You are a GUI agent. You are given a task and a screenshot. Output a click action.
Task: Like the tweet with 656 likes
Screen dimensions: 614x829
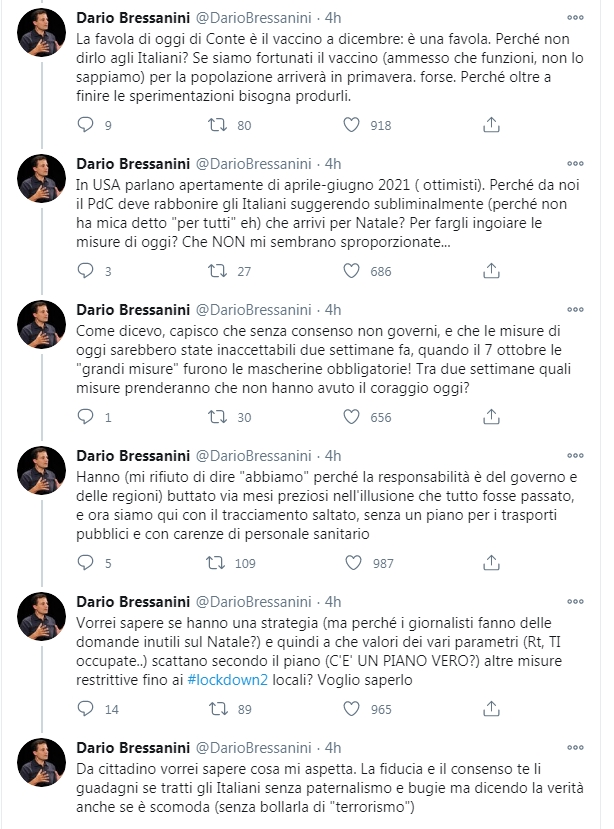352,417
